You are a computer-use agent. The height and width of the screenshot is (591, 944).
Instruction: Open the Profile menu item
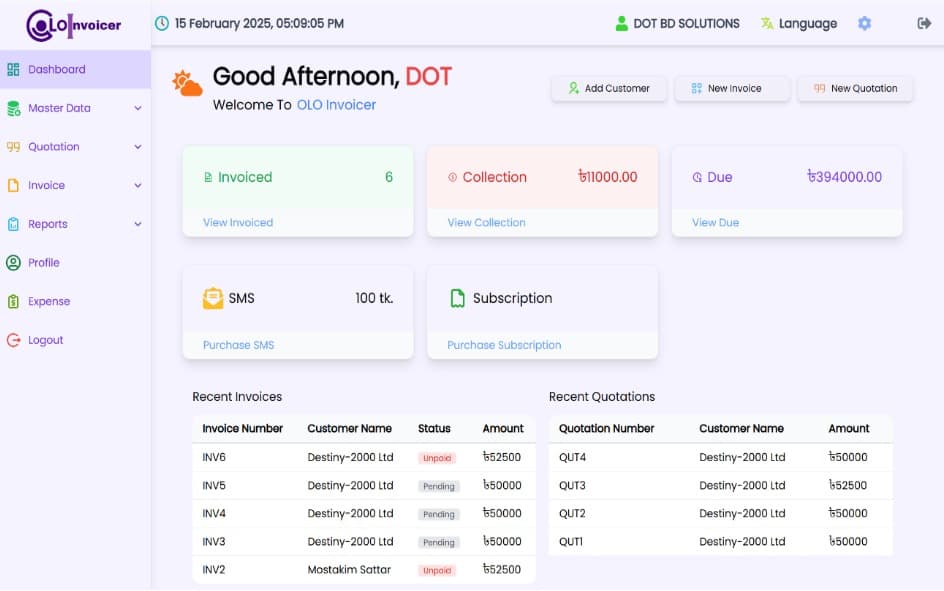coord(44,263)
